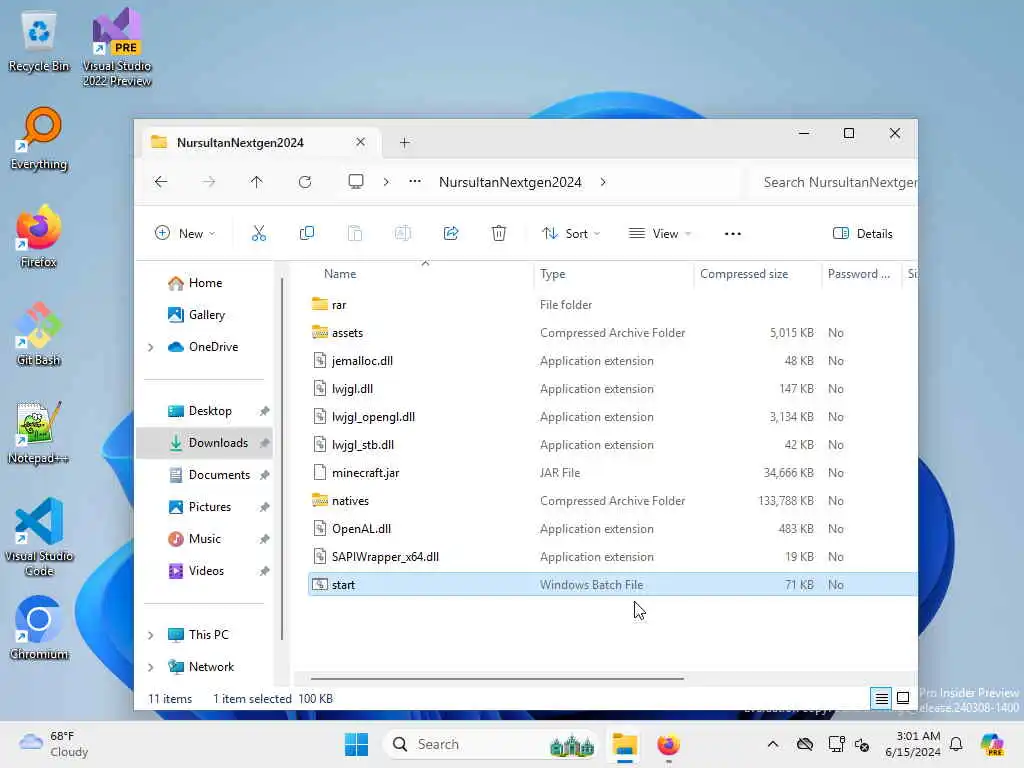Click the Password column header

click(859, 274)
